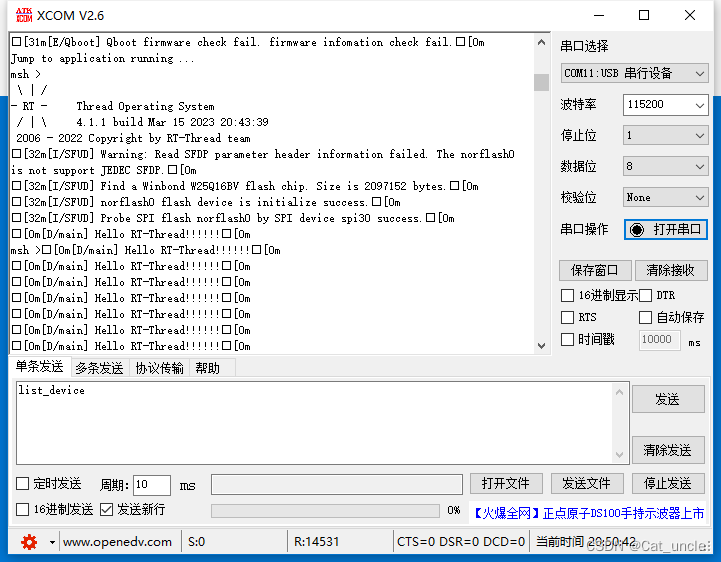Screen dimensions: 721x562
Task: Click the 发送 send button
Action: point(668,399)
